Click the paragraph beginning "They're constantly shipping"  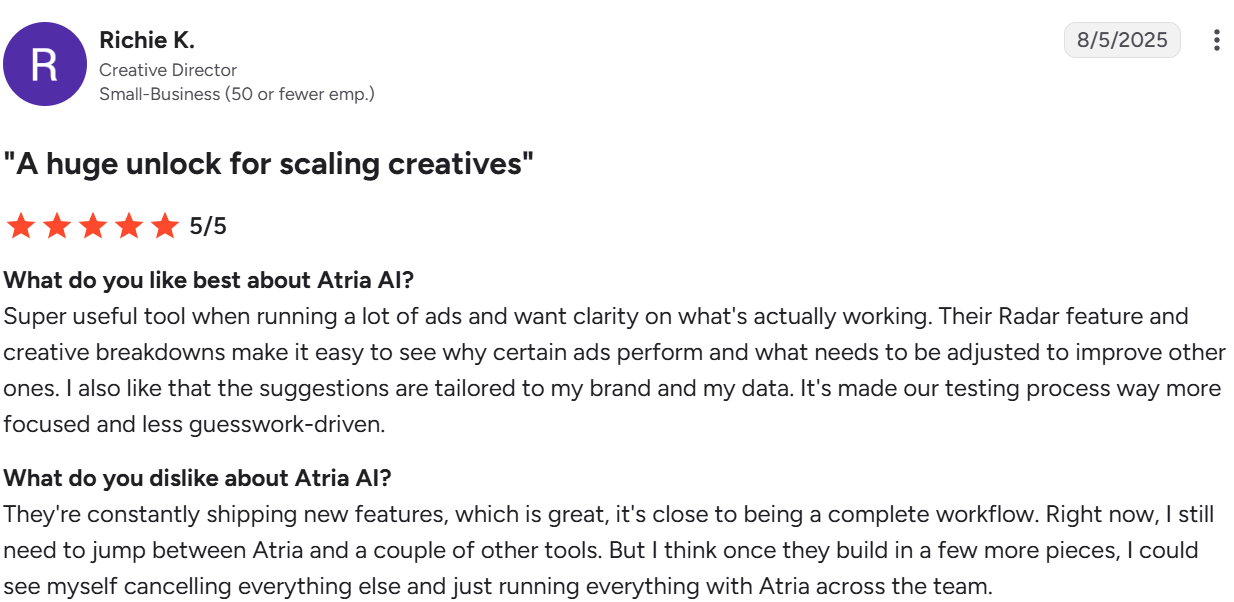pyautogui.click(x=609, y=550)
